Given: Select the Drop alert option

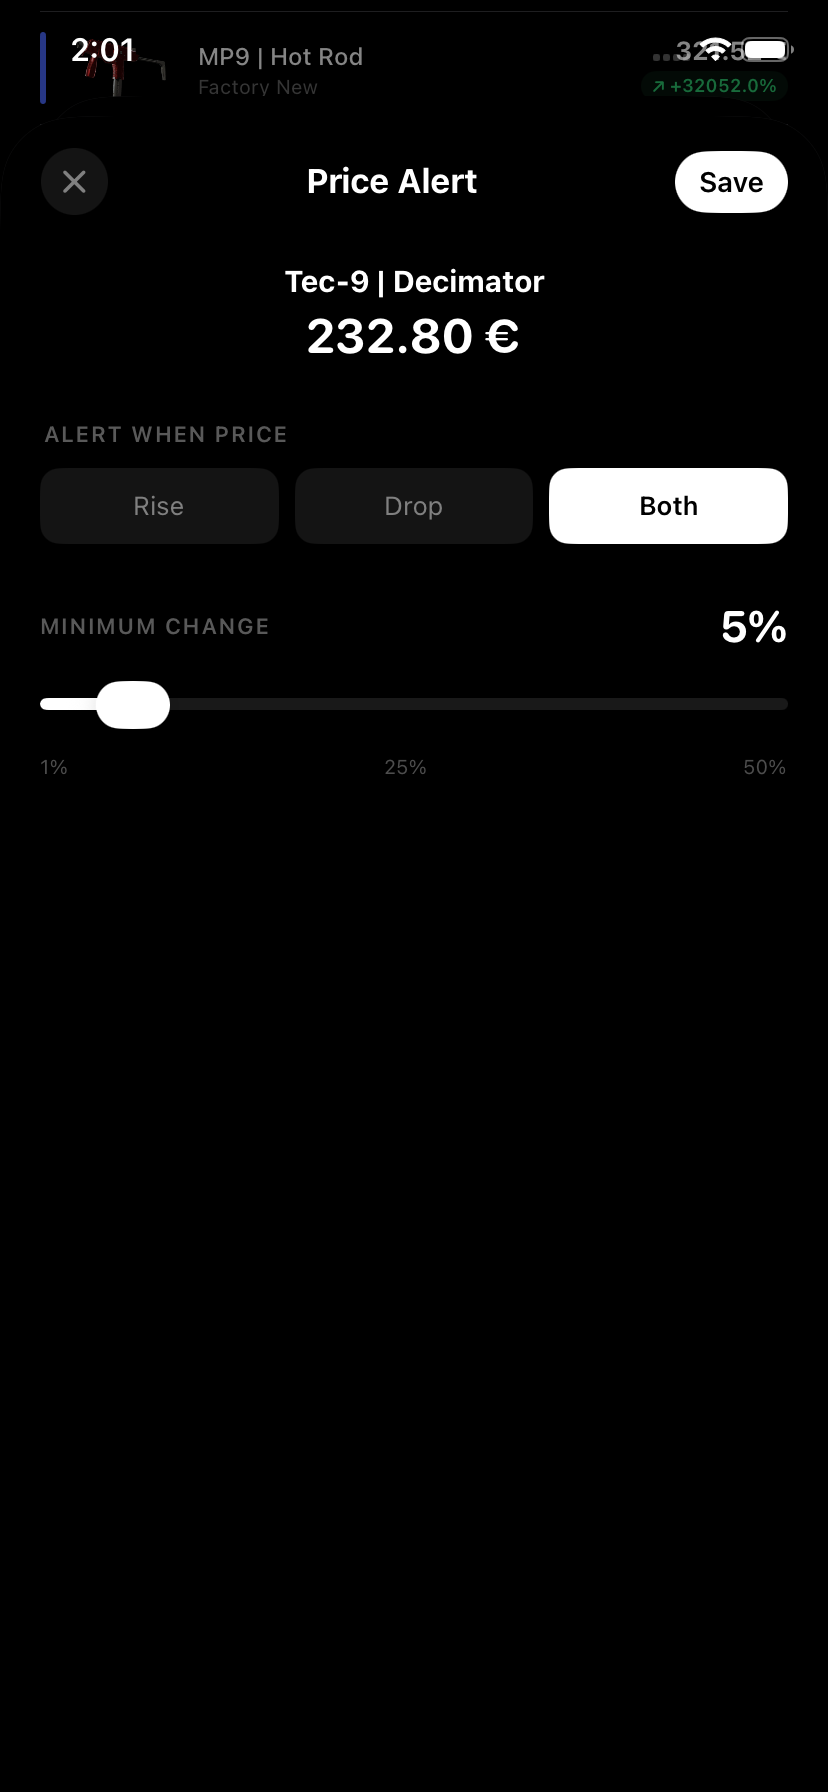Looking at the screenshot, I should tap(413, 506).
